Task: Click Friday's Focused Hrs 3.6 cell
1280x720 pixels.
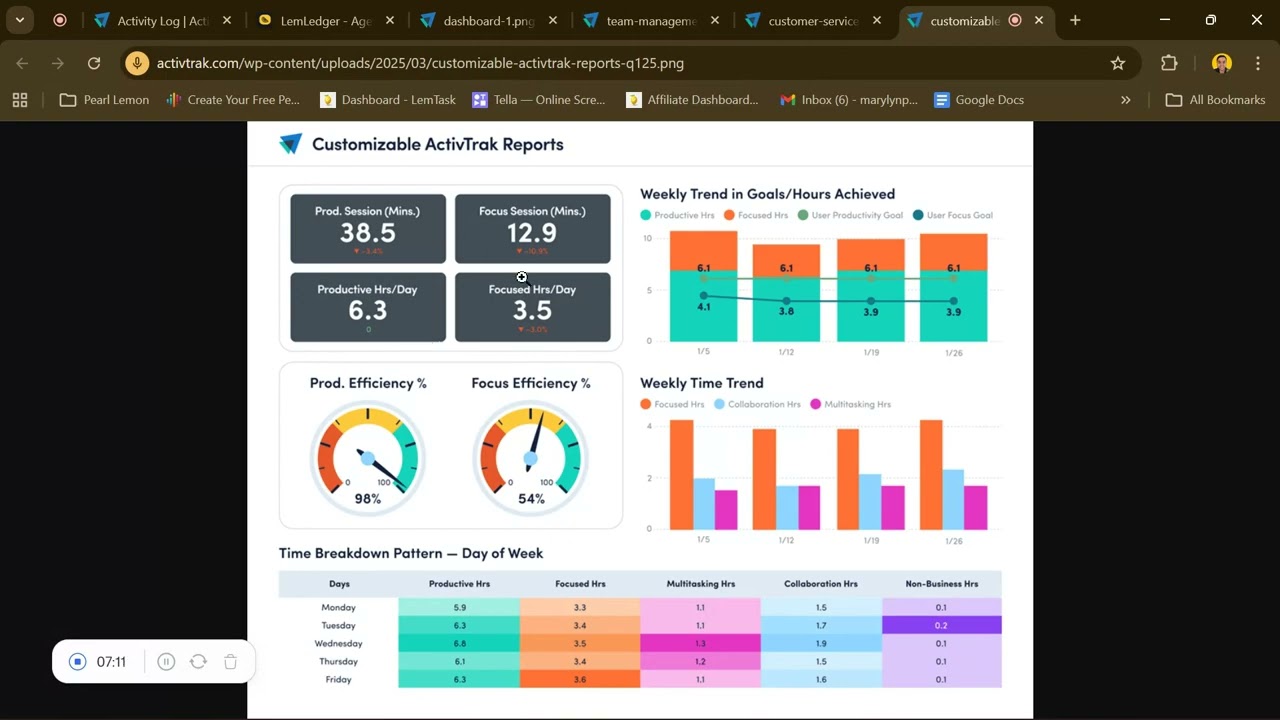Action: [x=580, y=680]
